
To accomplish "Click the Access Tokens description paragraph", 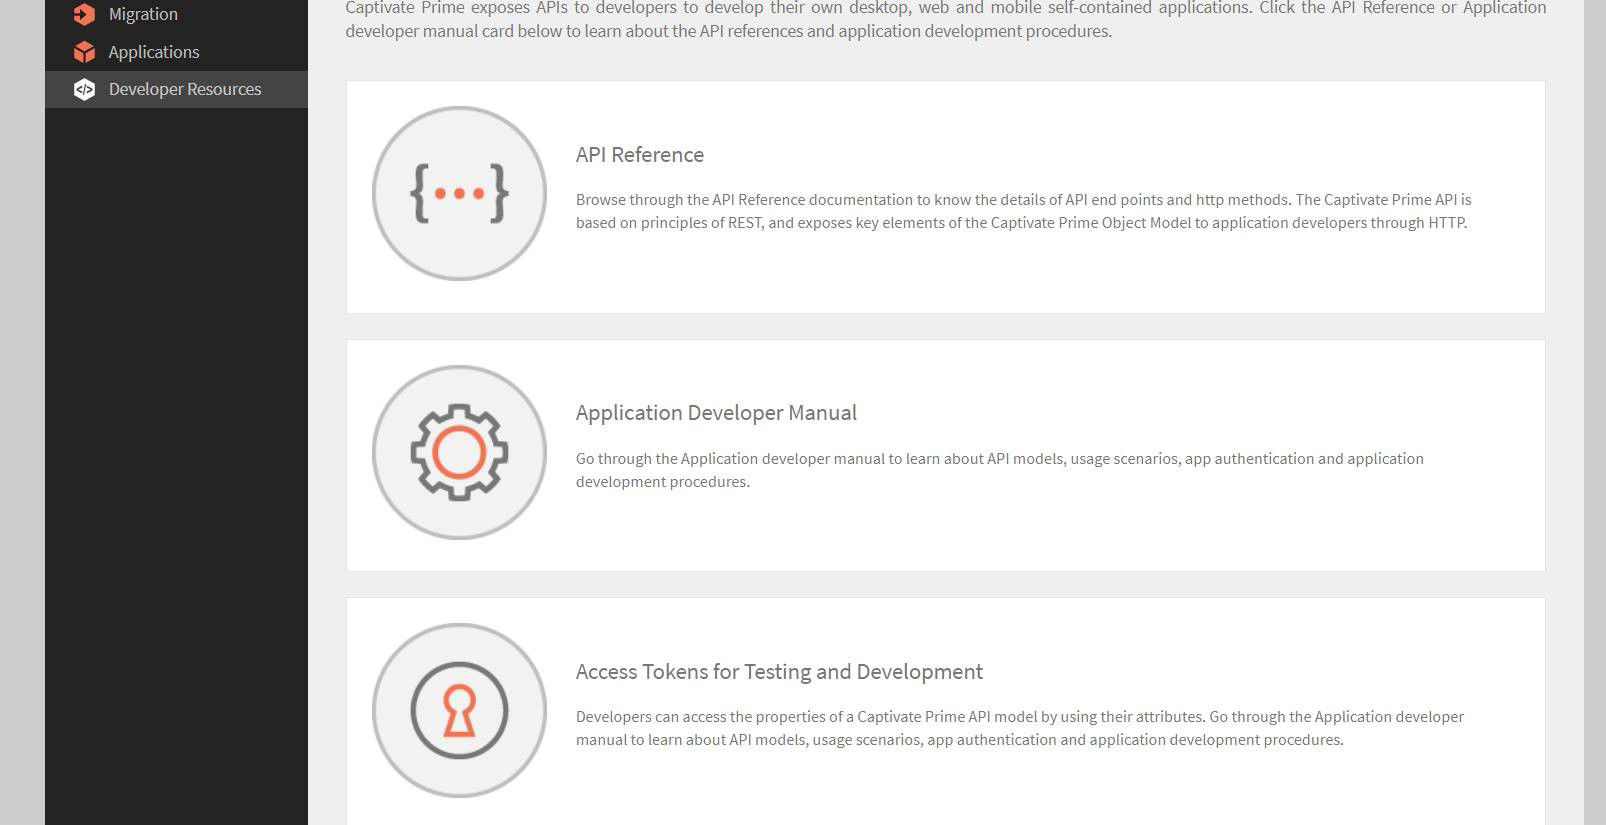I will click(x=1020, y=728).
